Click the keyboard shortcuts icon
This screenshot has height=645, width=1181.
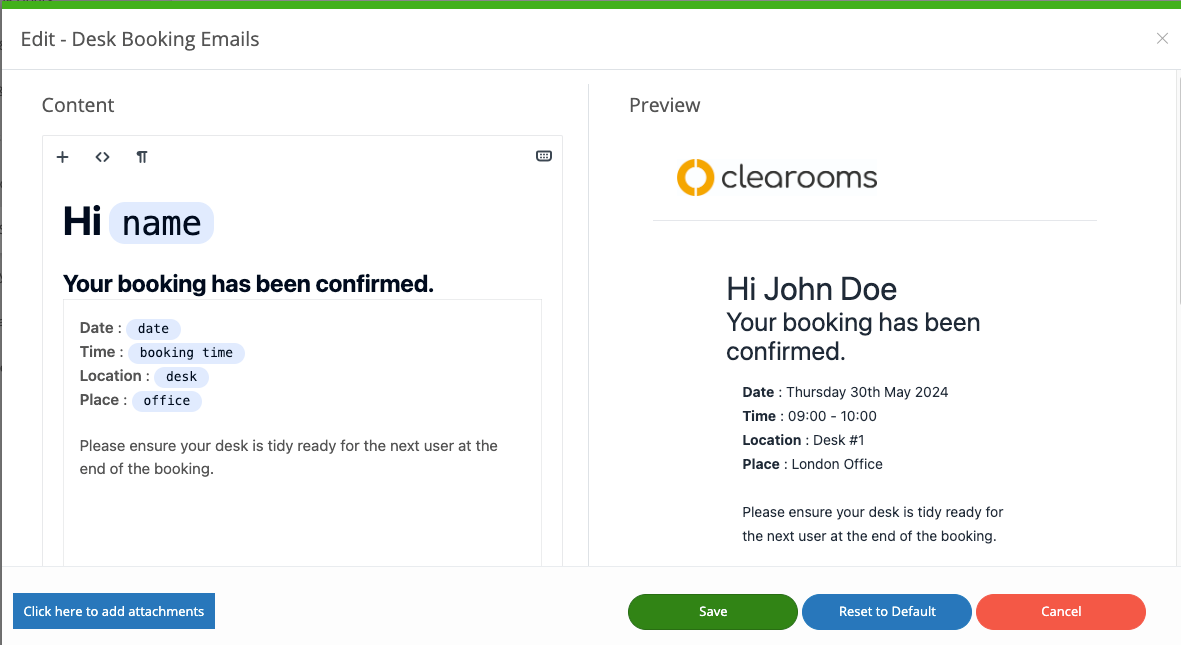point(544,156)
